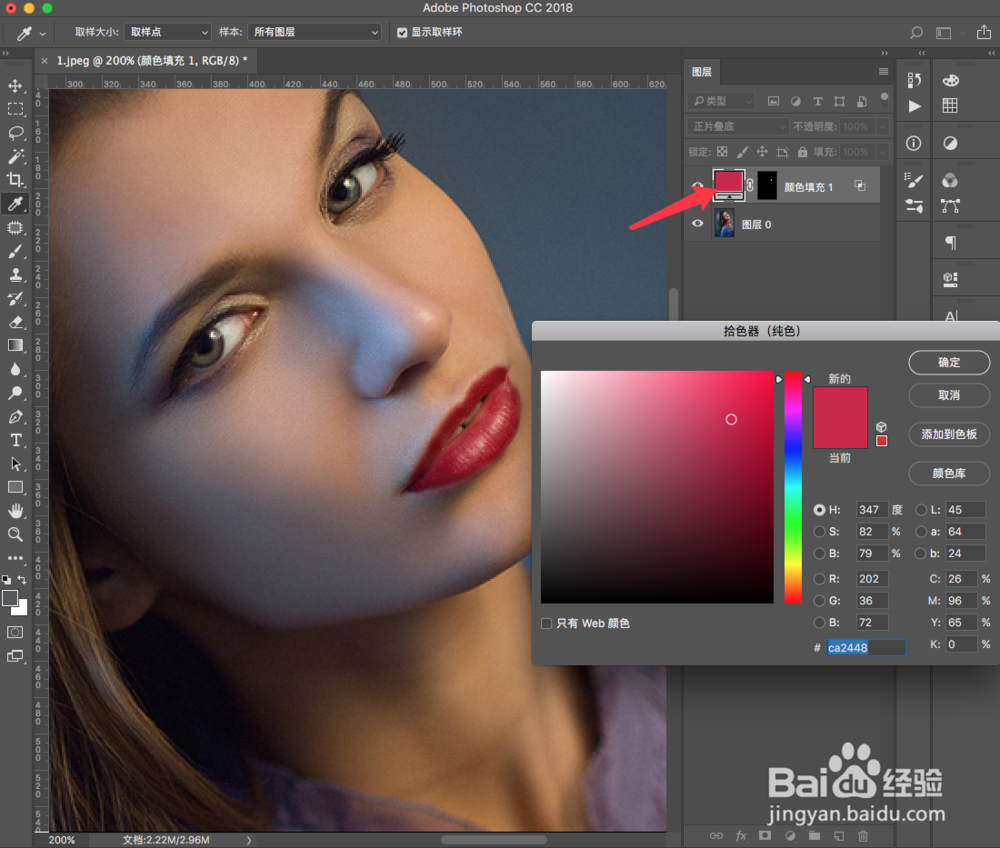Click the R value 202 field
The image size is (1000, 848).
(871, 579)
